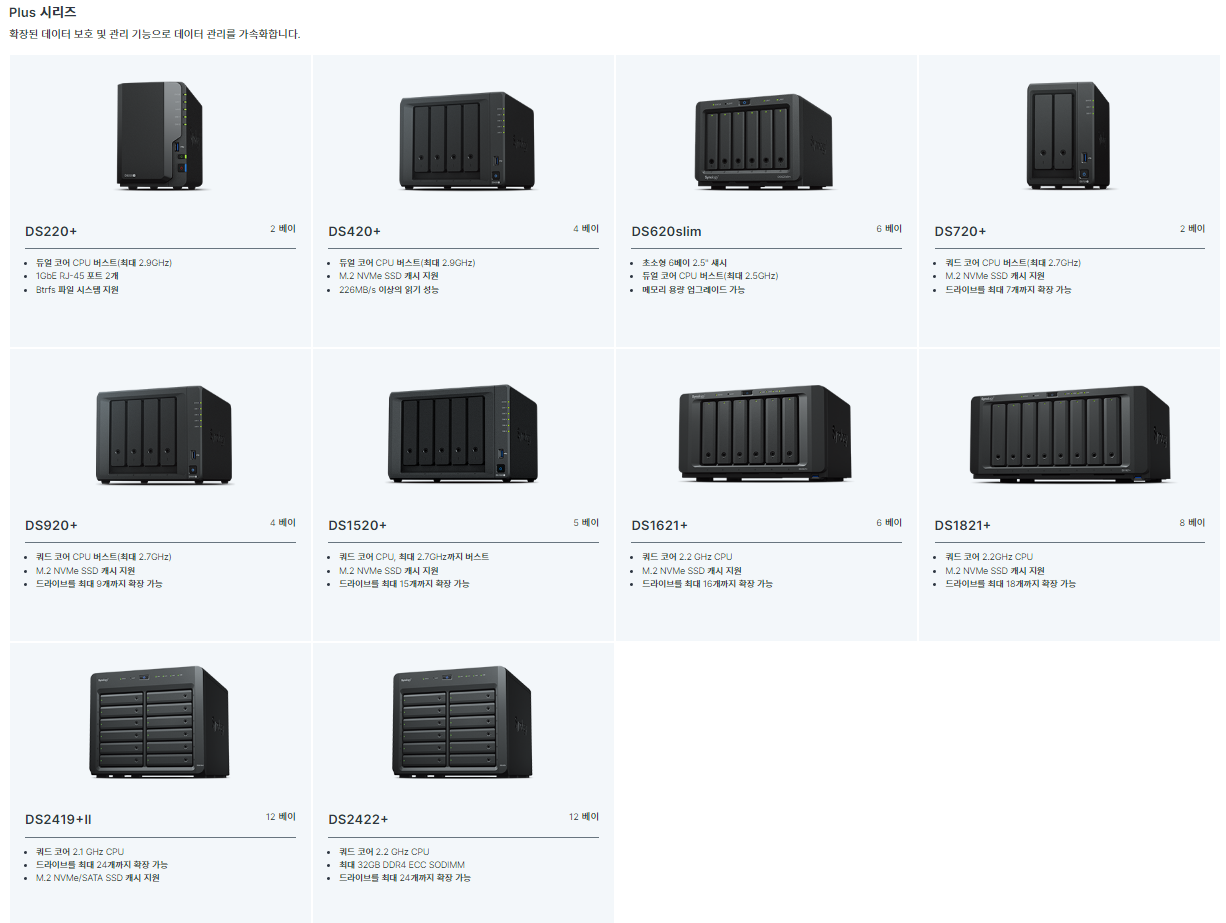Click '8 베이' label on DS1821+ card
The width and height of the screenshot is (1226, 923).
point(1192,523)
